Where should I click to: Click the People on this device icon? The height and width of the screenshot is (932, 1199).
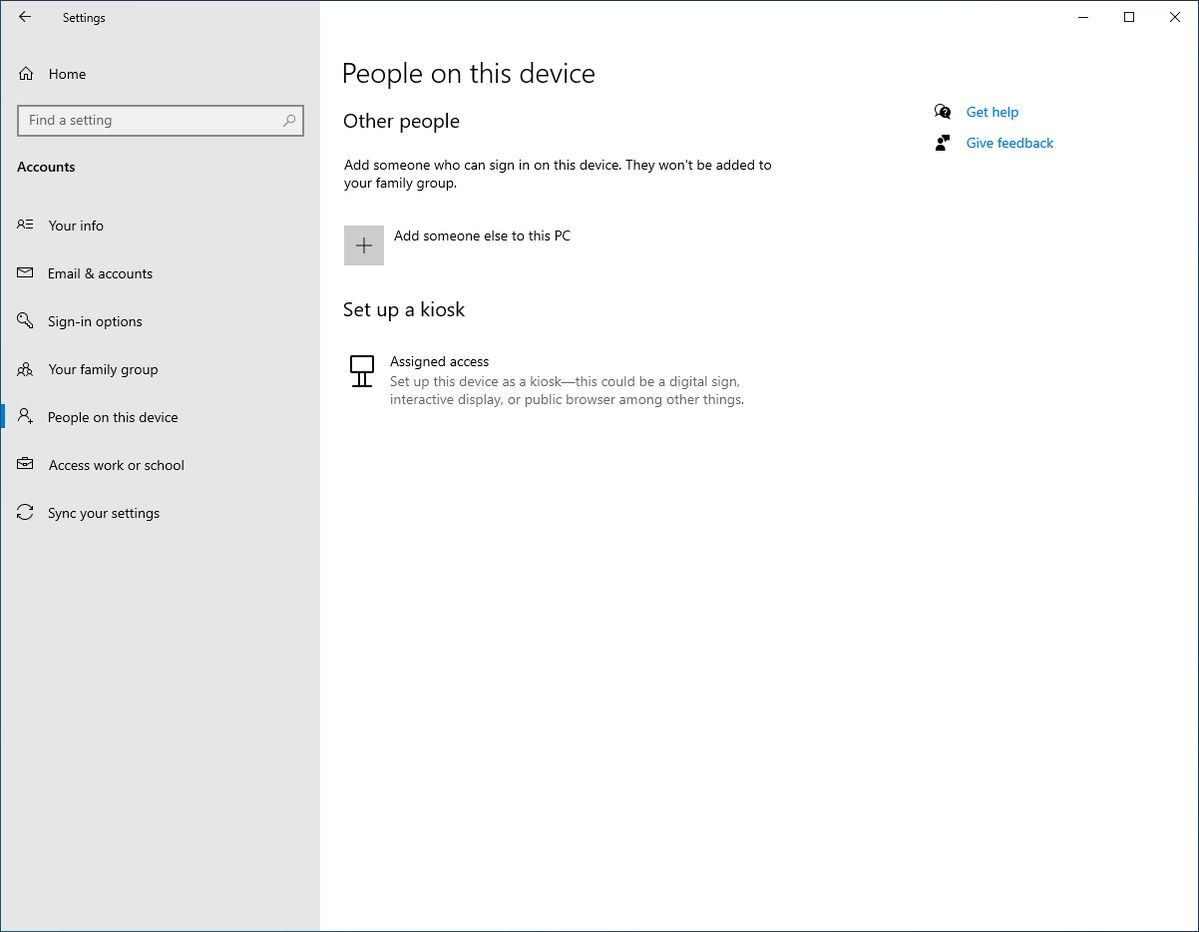tap(25, 416)
